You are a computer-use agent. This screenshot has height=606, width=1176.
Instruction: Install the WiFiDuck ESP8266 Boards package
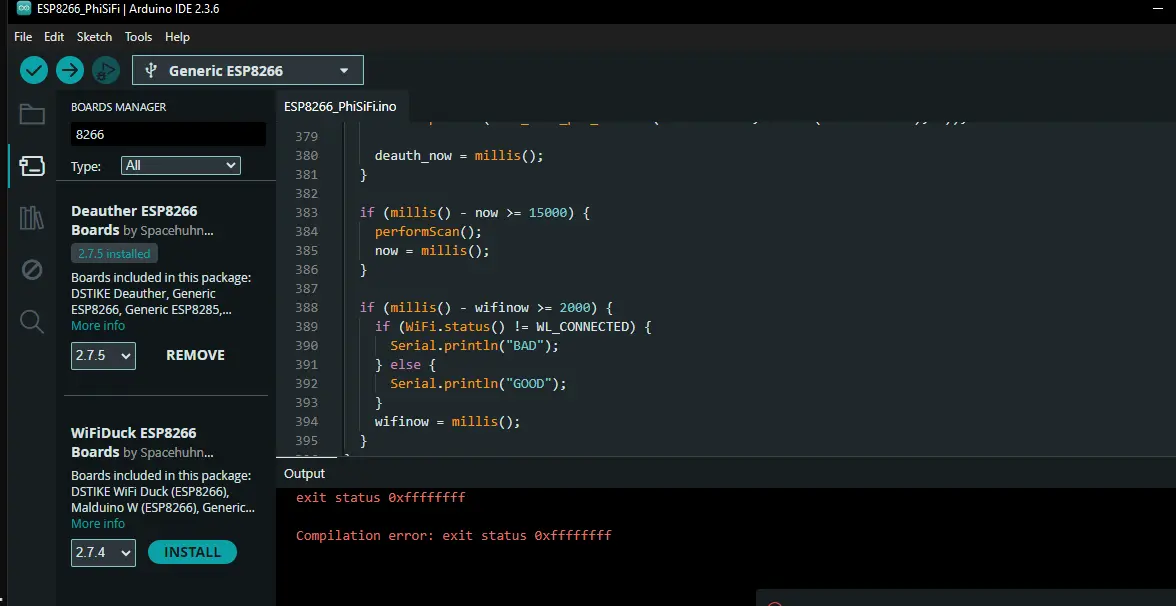pos(193,552)
